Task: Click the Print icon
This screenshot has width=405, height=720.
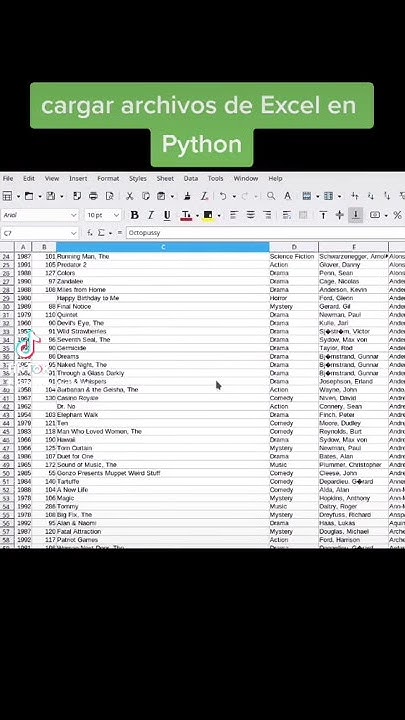Action: 93,196
